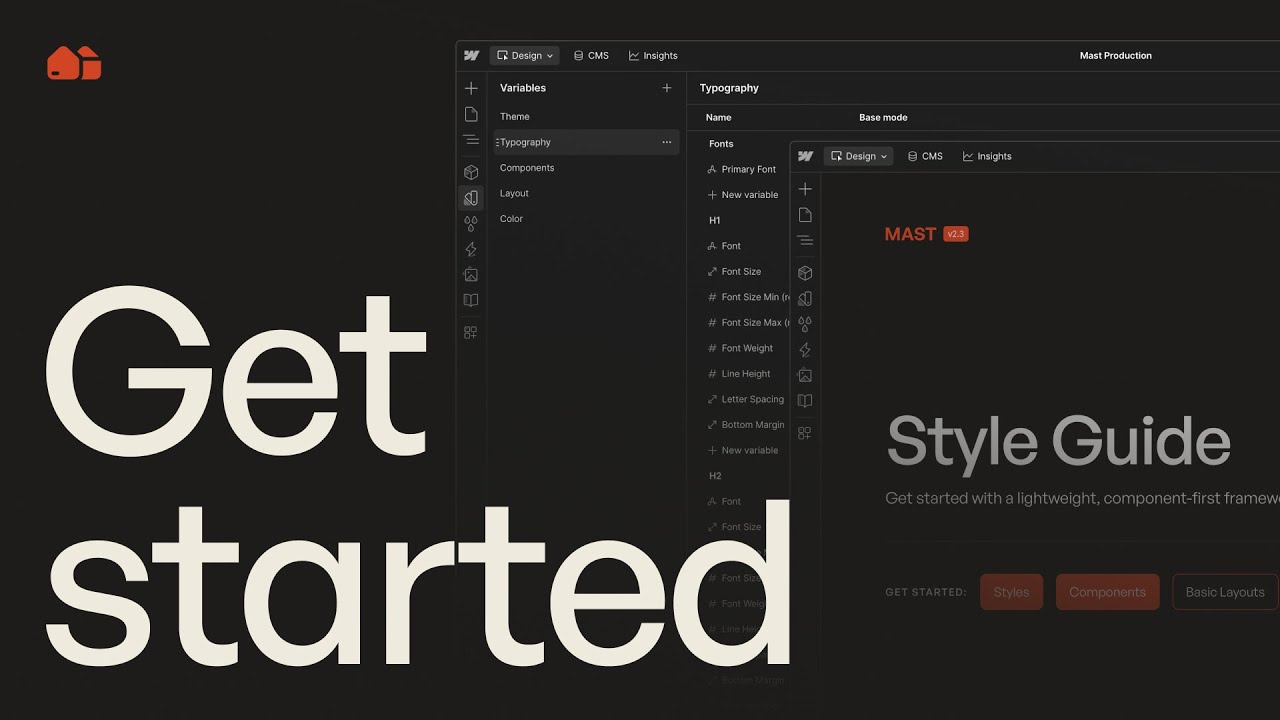Open Assets image icon in front window sidebar
The height and width of the screenshot is (720, 1280).
point(805,375)
